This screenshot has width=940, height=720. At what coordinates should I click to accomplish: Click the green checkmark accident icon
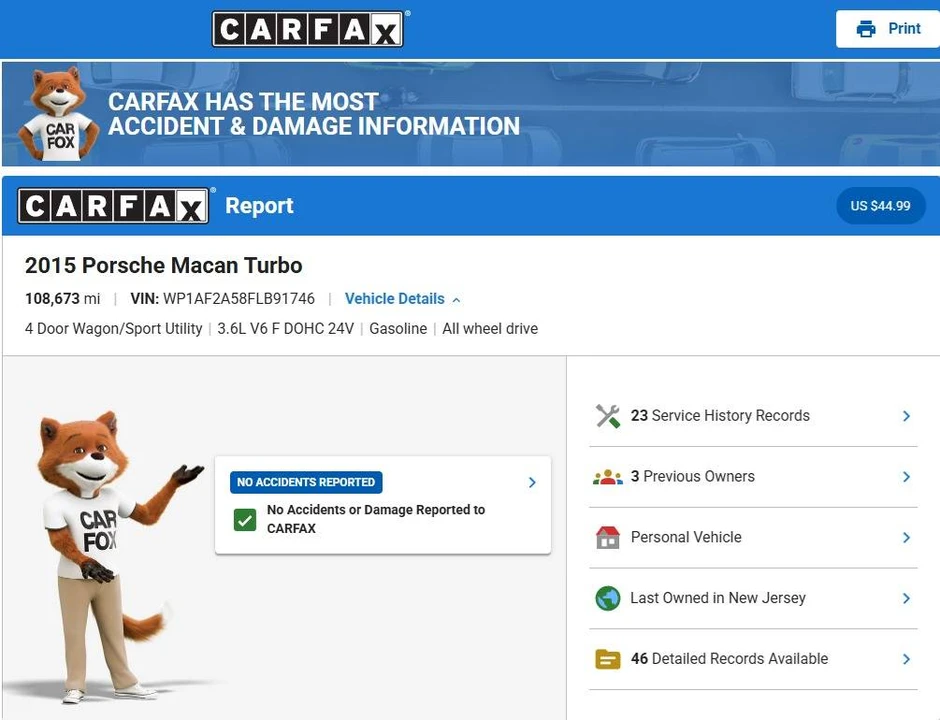tap(245, 520)
